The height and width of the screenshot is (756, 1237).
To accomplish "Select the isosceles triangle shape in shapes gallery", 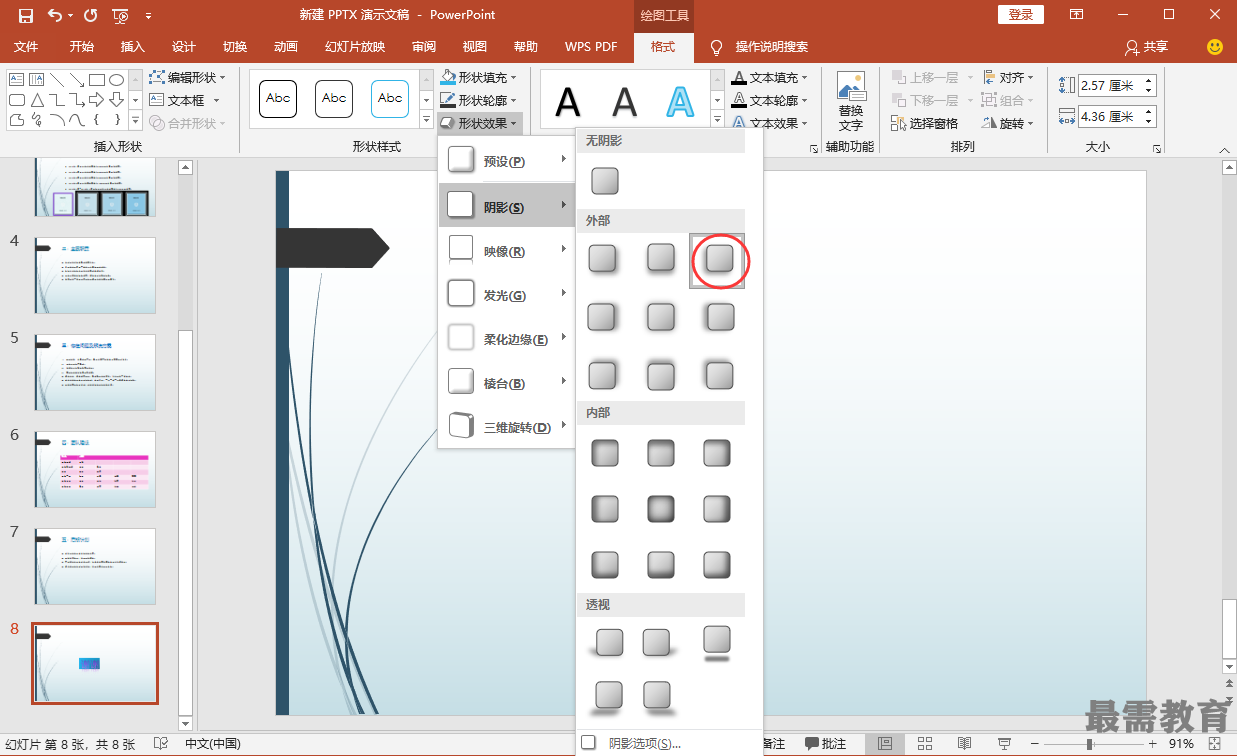I will click(37, 100).
